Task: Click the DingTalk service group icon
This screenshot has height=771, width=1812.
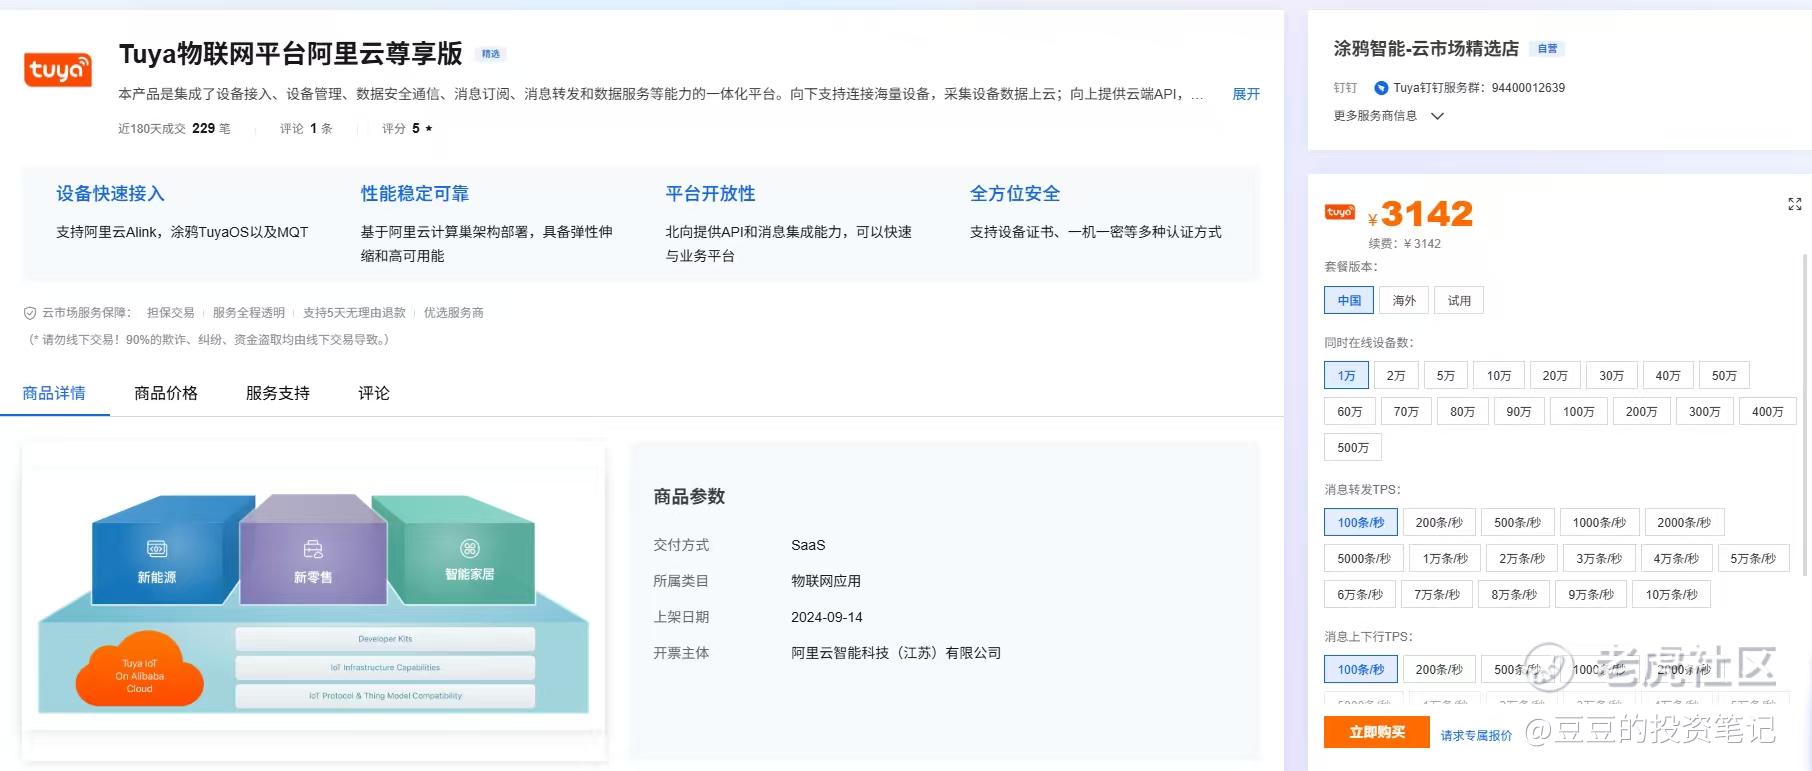Action: (1381, 88)
